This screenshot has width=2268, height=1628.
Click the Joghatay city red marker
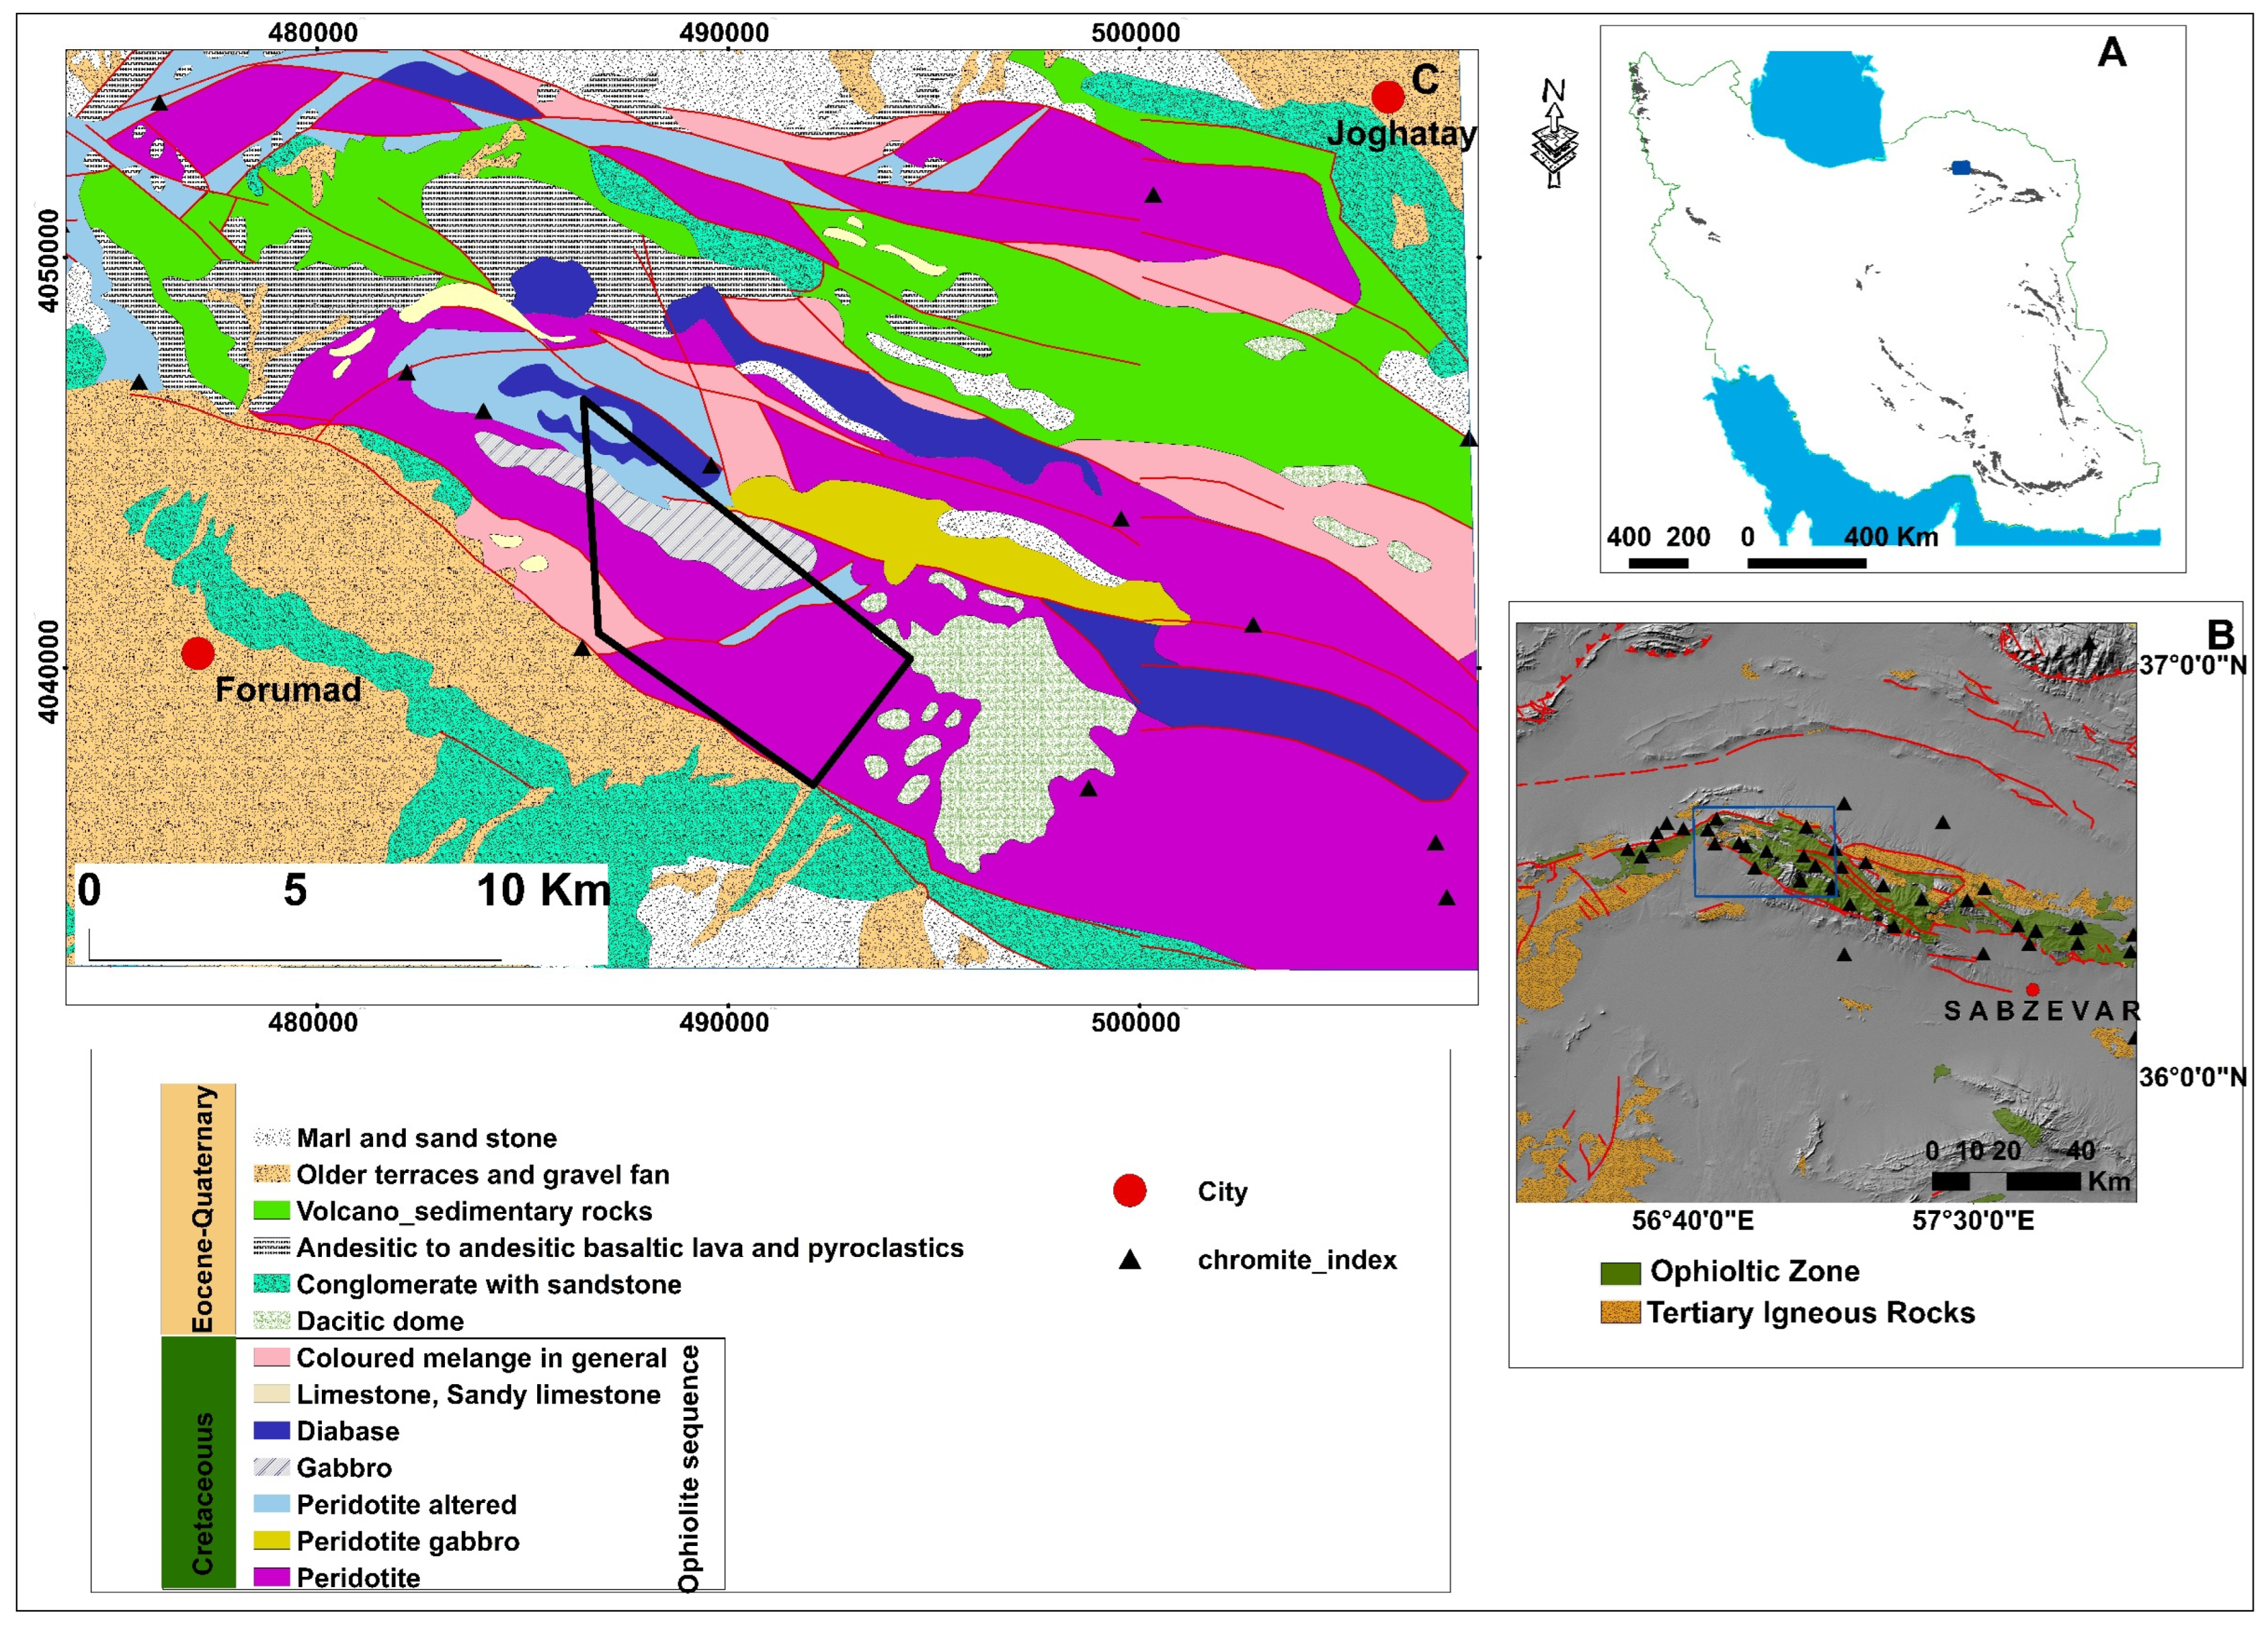tap(1387, 97)
